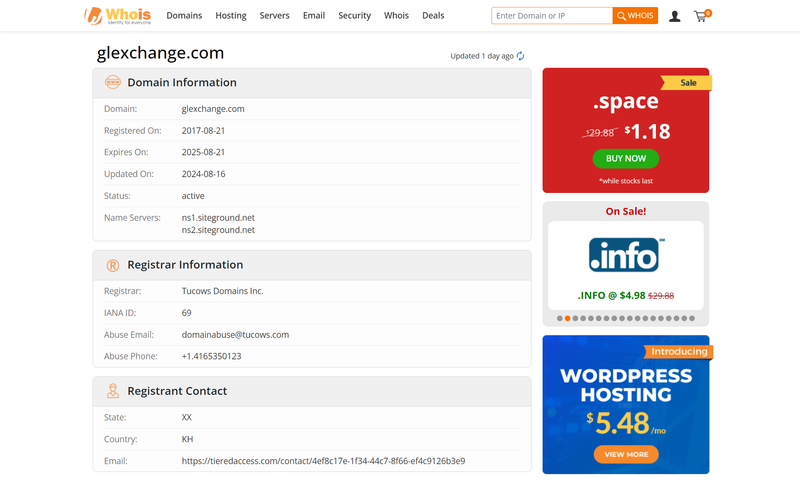Open the user account icon
Viewport: 800px width, 483px height.
click(674, 16)
